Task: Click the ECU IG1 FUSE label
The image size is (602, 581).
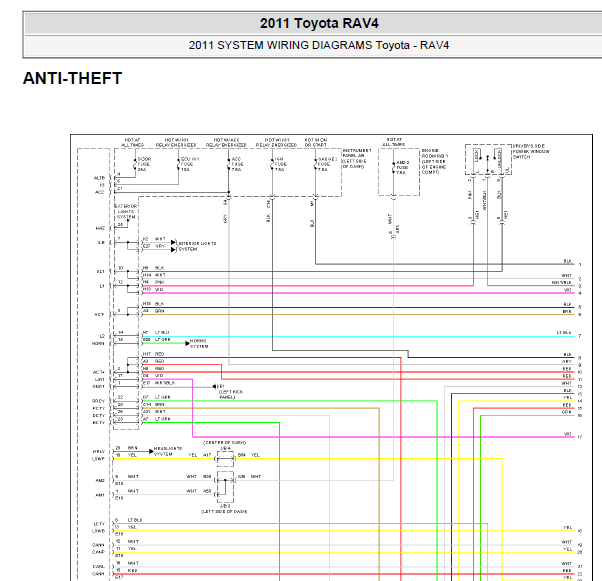Action: point(190,164)
